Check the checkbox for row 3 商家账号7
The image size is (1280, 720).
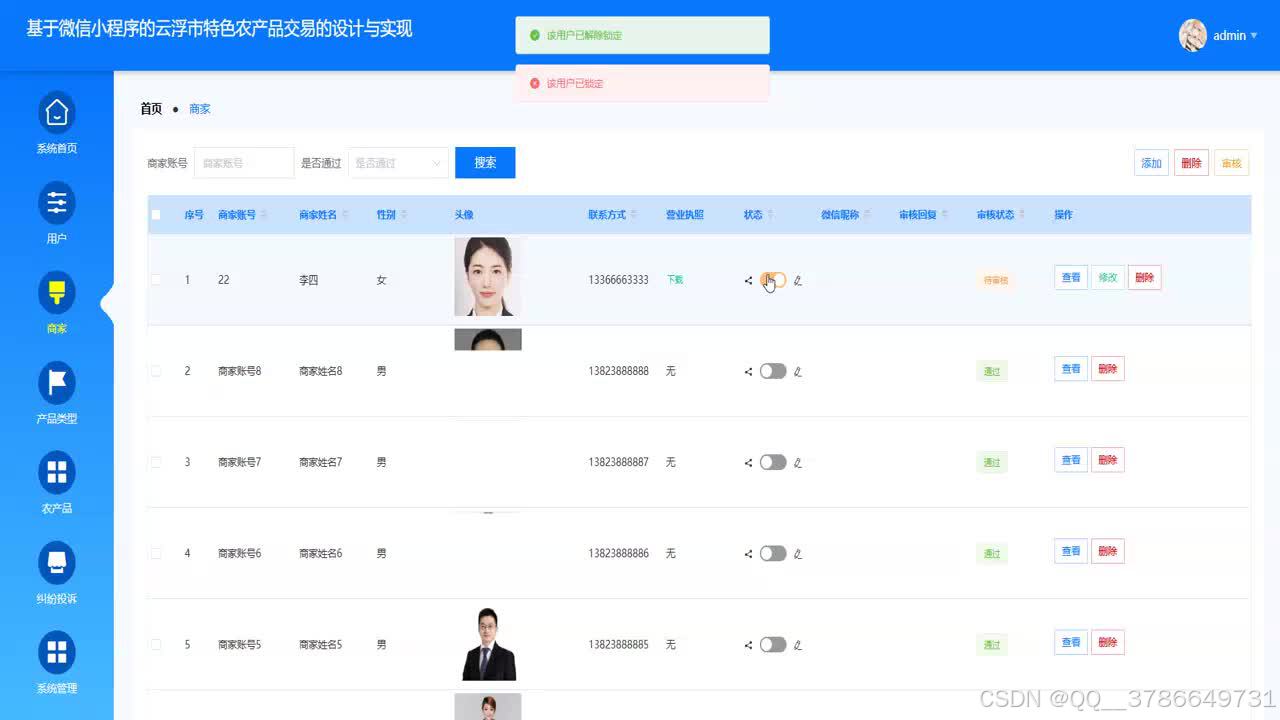156,462
